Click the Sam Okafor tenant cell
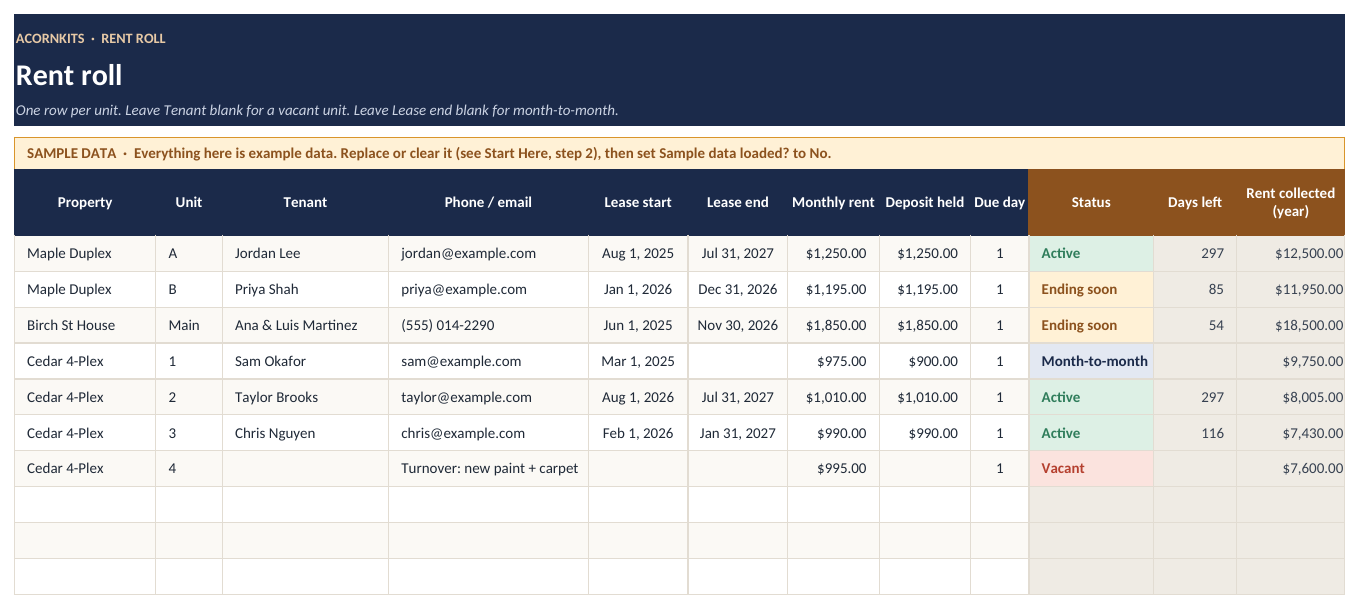The image size is (1359, 609). tap(305, 361)
